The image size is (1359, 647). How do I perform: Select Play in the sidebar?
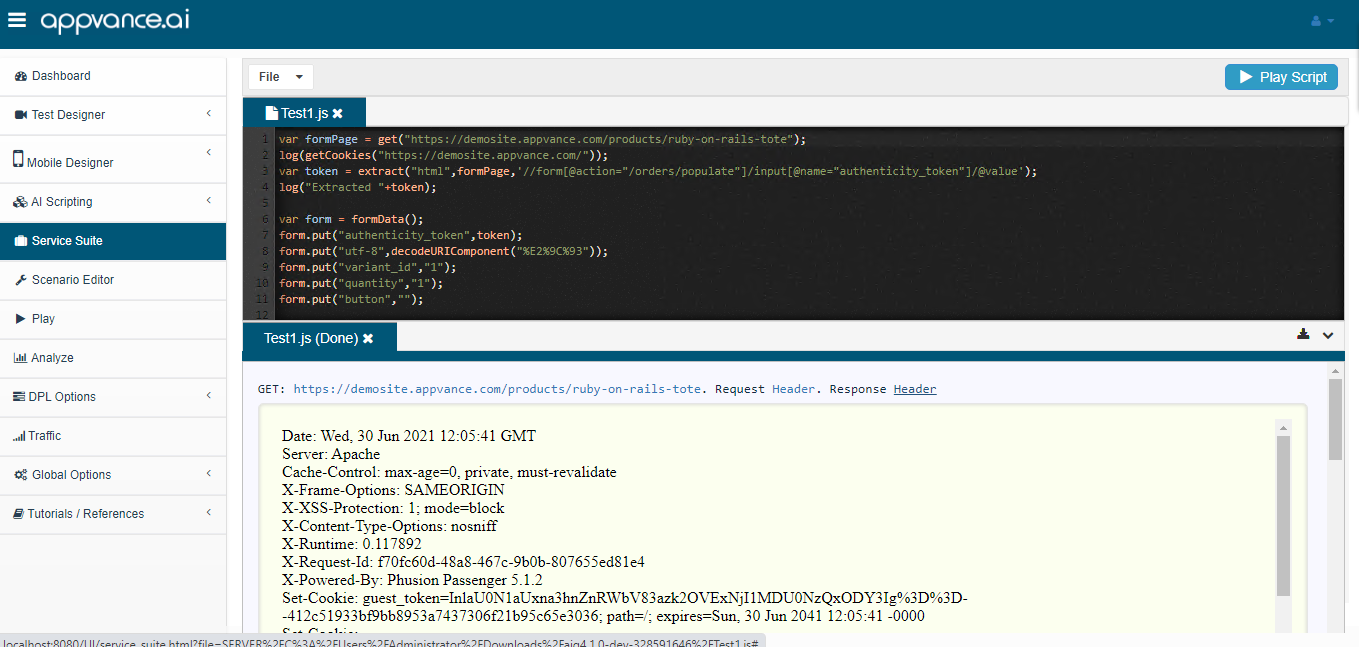[x=43, y=319]
